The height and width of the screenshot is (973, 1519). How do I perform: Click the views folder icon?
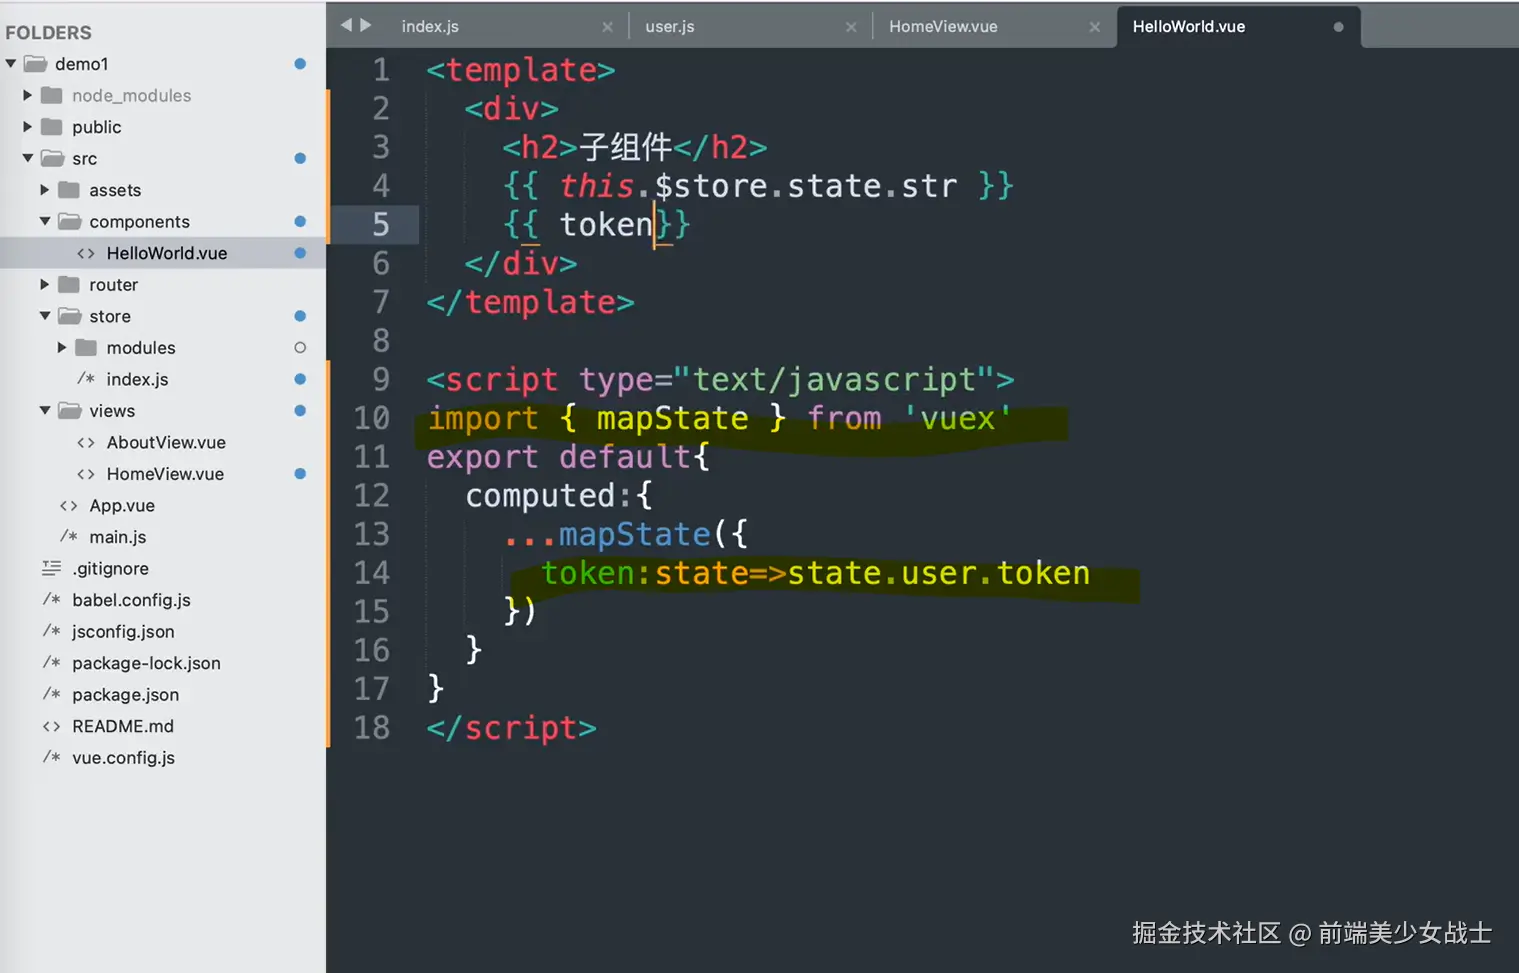click(x=69, y=411)
